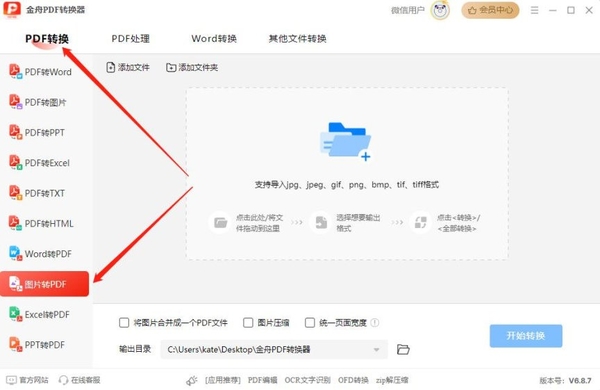Open the hamburger main menu
The image size is (600, 390).
pos(535,10)
